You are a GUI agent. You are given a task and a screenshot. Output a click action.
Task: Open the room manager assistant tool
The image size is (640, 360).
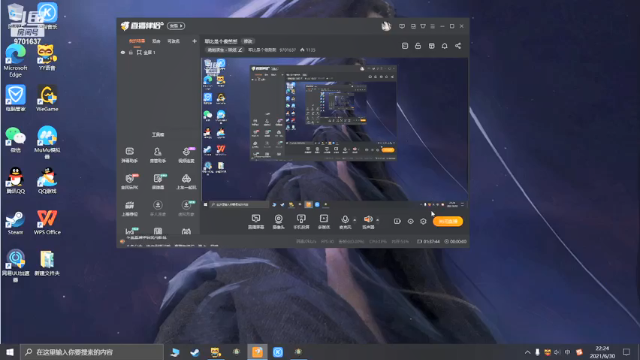(x=158, y=155)
